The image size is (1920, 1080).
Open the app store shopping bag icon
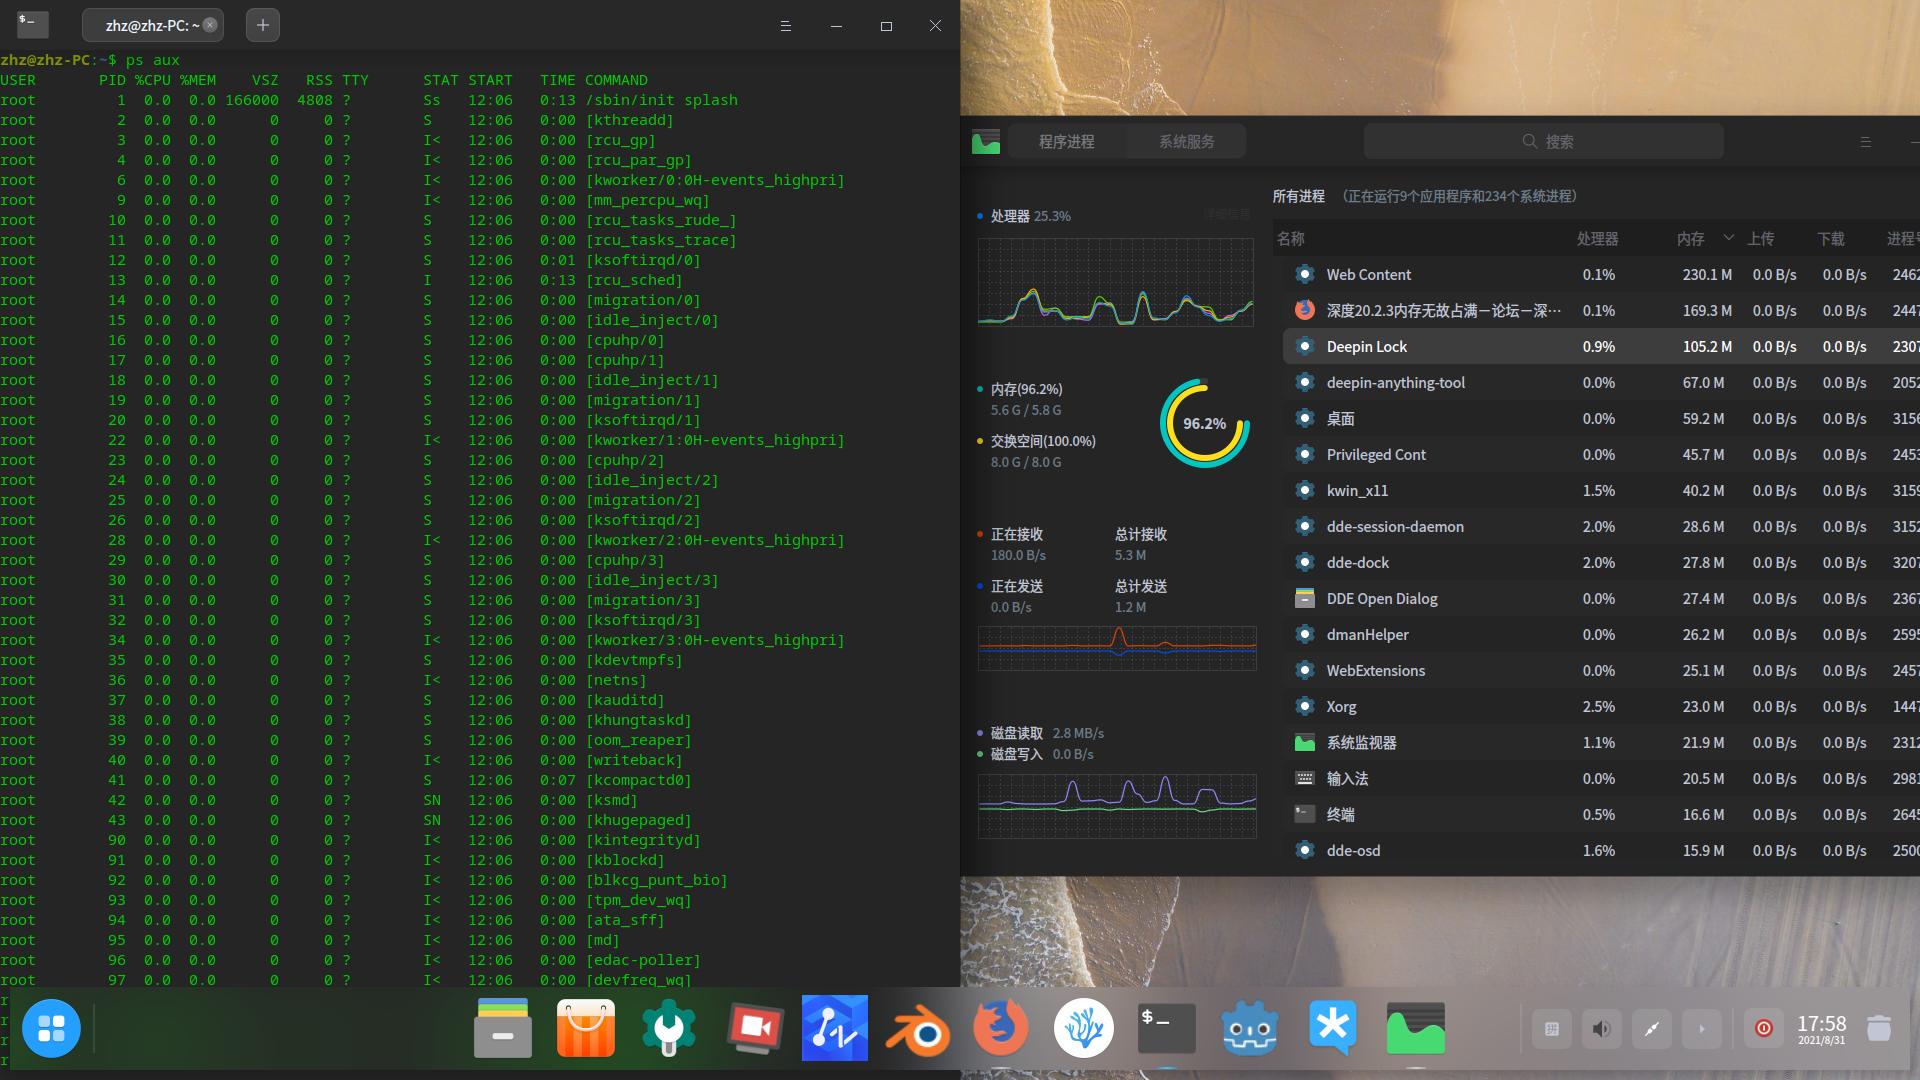[x=586, y=1028]
